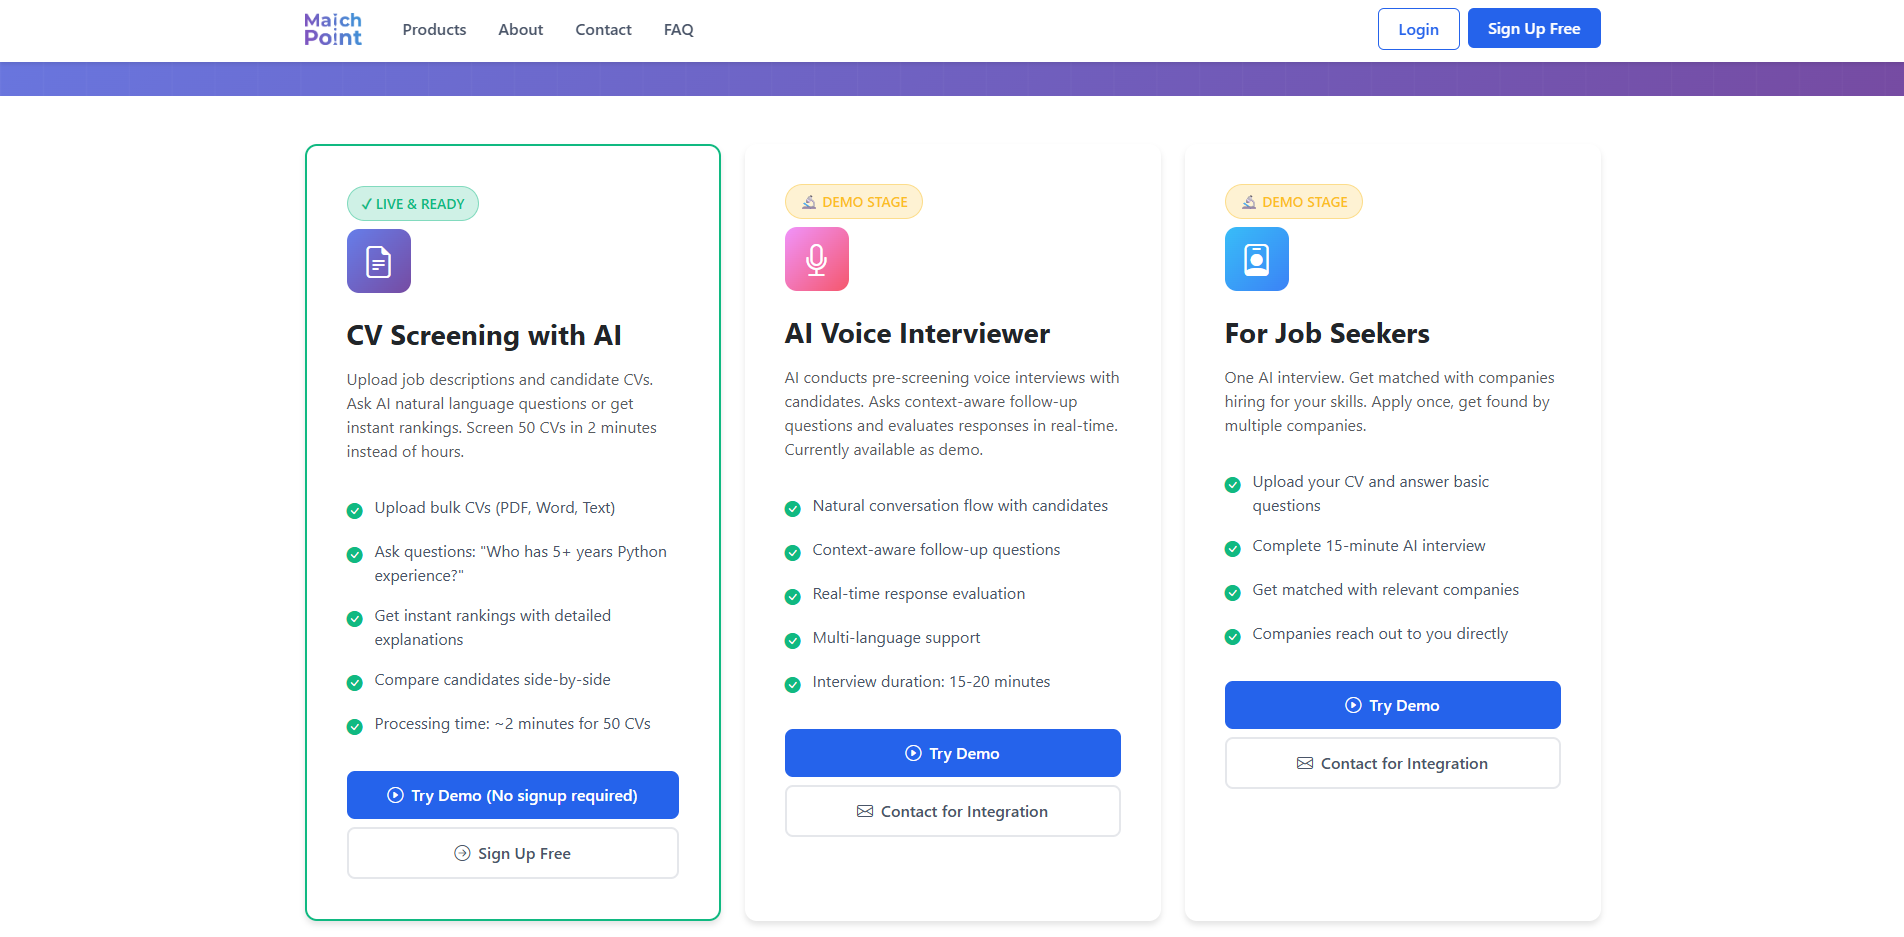Click the pink microphone icon
This screenshot has height=937, width=1904.
816,258
